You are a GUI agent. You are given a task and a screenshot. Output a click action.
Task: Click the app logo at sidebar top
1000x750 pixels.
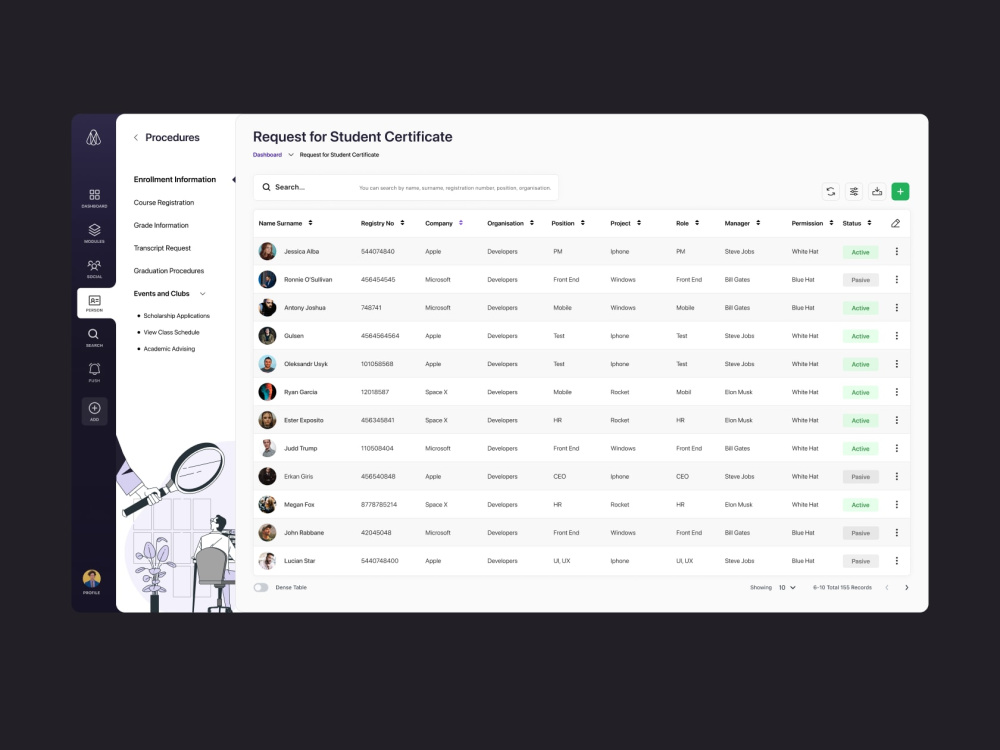(x=94, y=138)
